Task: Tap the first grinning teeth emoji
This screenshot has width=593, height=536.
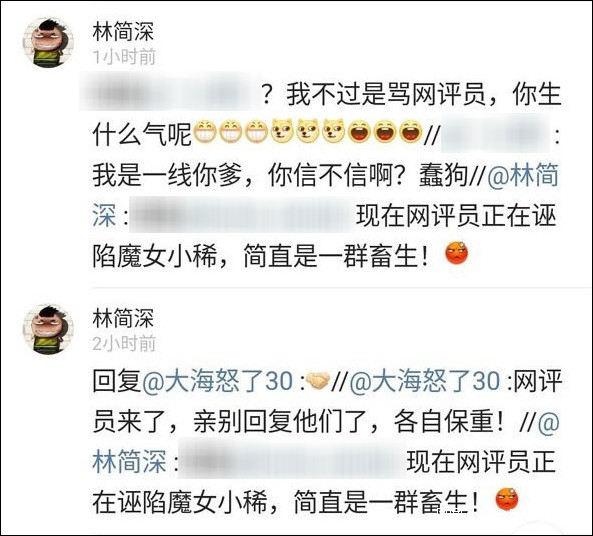Action: point(205,131)
